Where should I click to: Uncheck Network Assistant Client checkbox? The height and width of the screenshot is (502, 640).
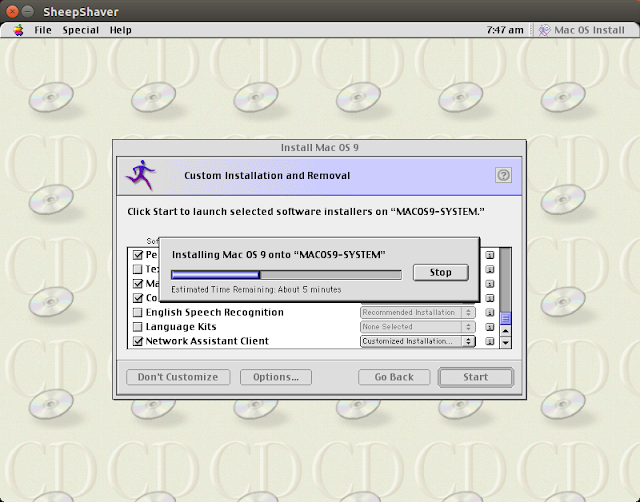(x=138, y=341)
